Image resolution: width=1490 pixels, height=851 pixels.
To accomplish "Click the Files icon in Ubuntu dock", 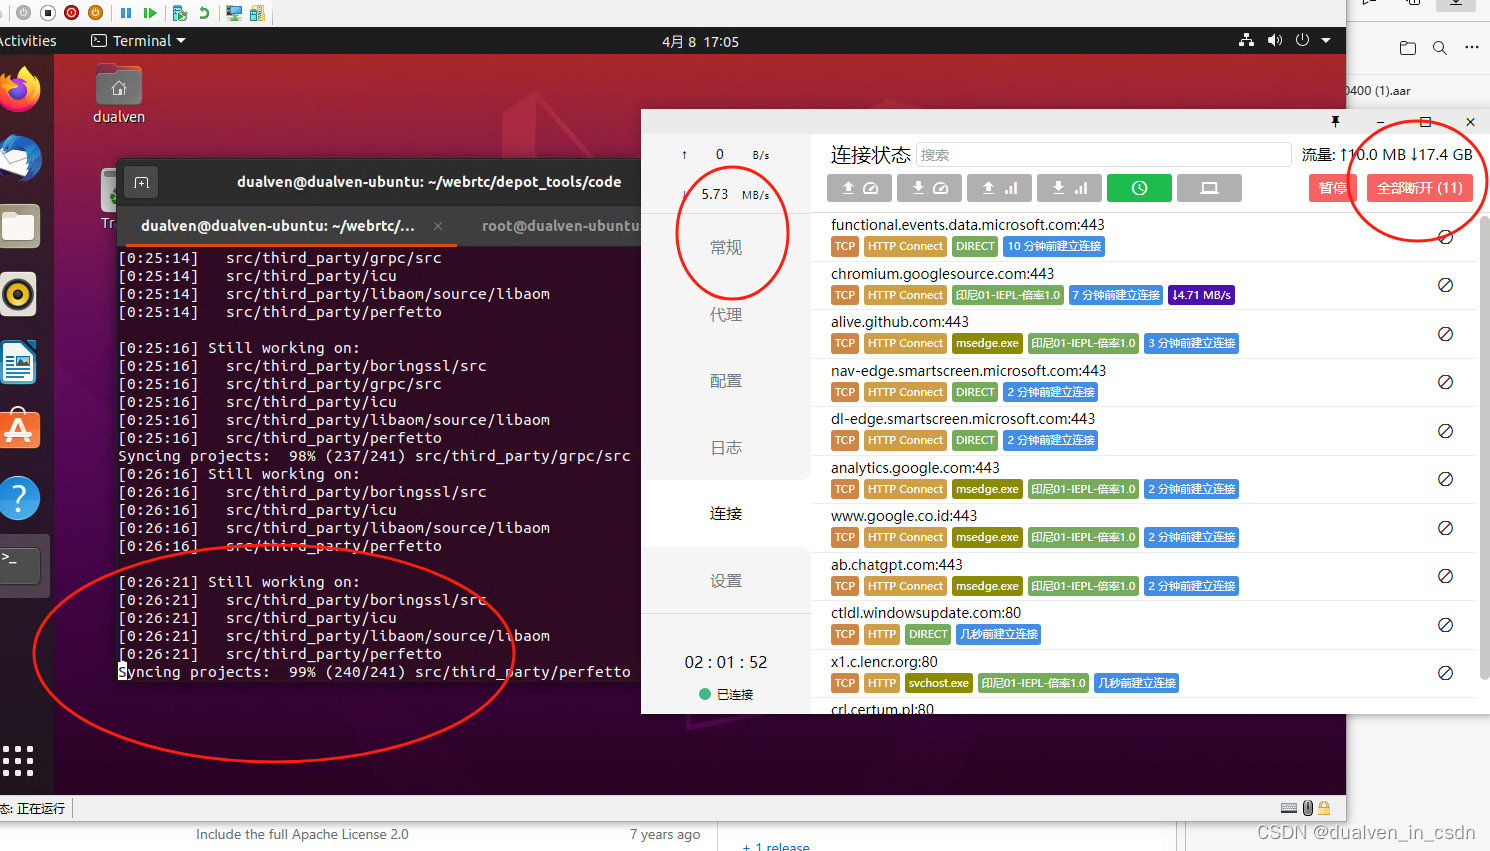I will point(19,226).
